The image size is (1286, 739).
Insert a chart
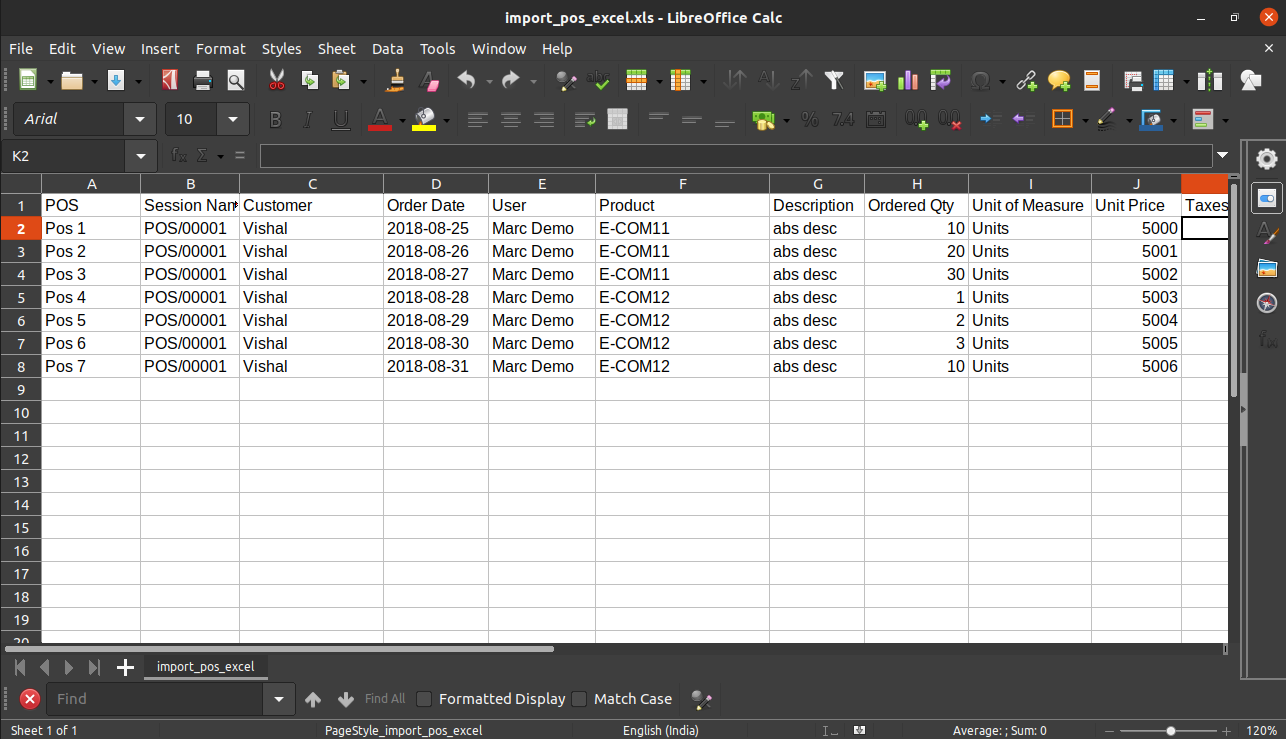[x=908, y=81]
